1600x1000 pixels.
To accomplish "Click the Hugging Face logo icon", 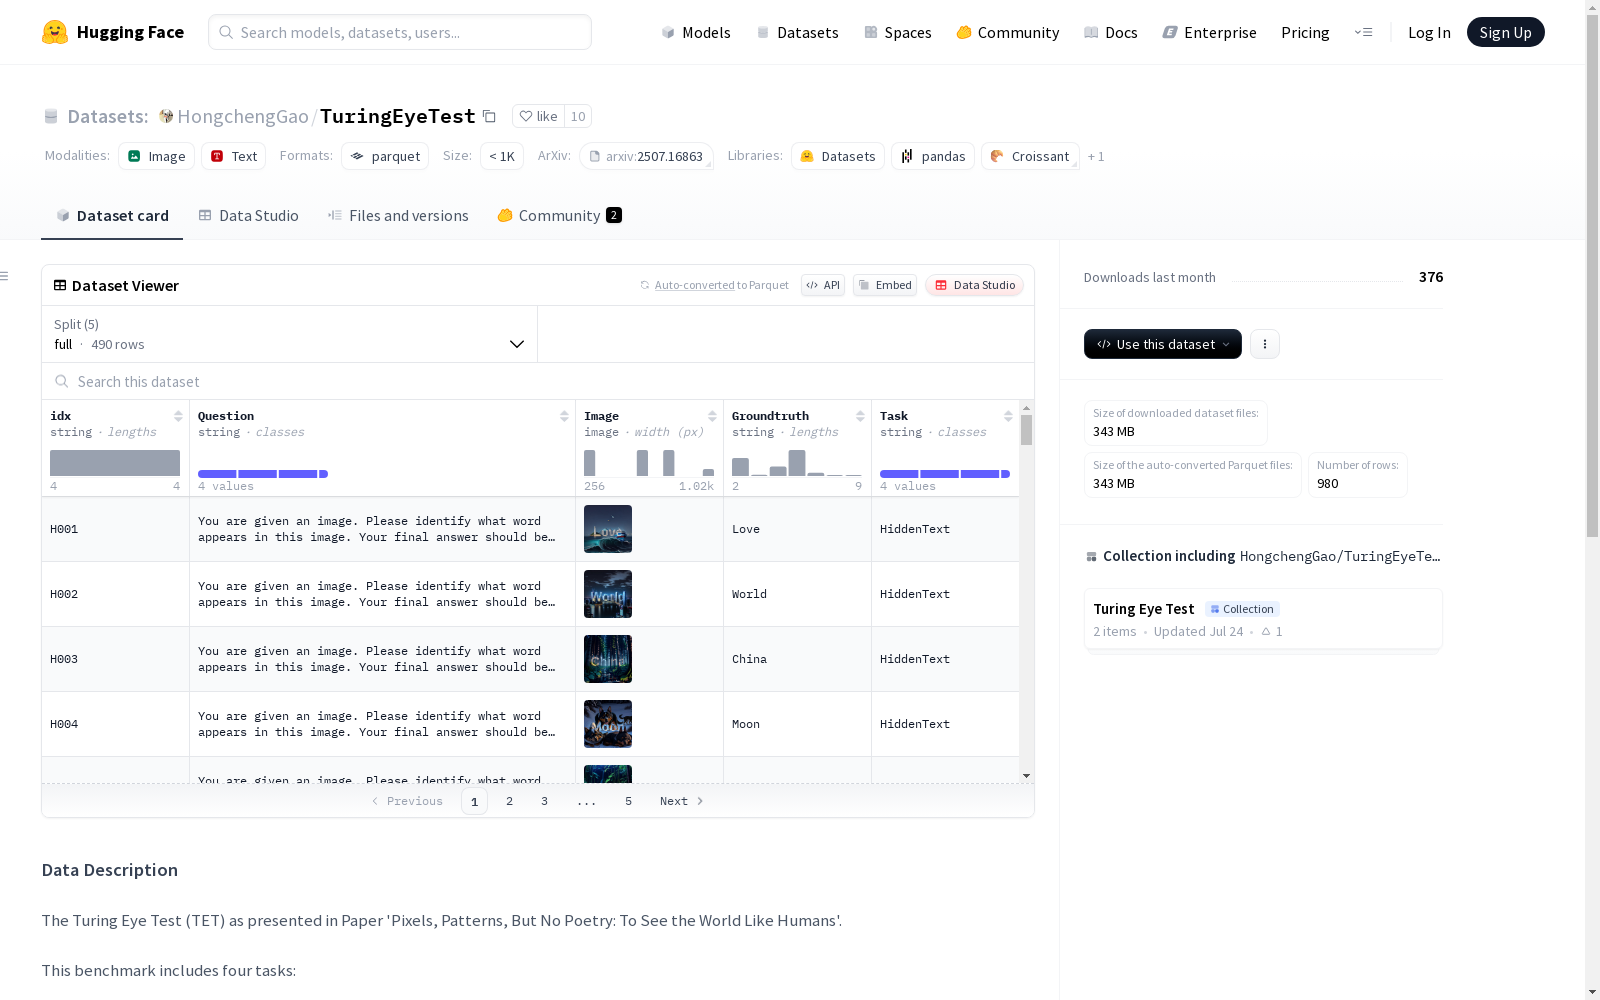I will pyautogui.click(x=55, y=32).
